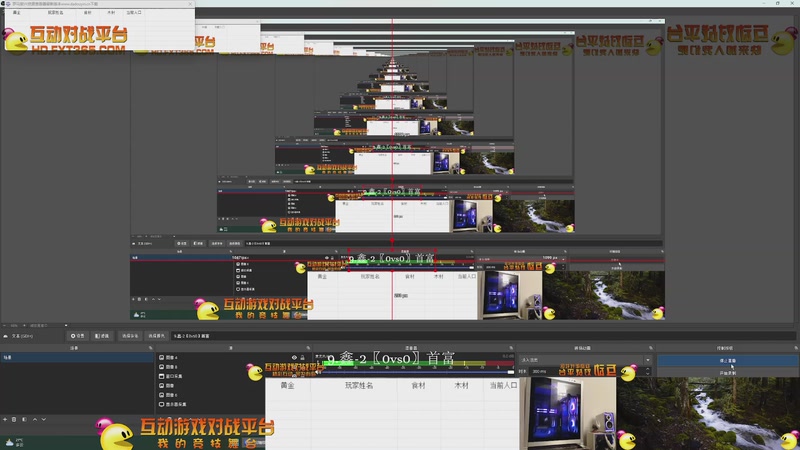
Task: Pop out the Audio Mixer dock
Action: [x=511, y=348]
